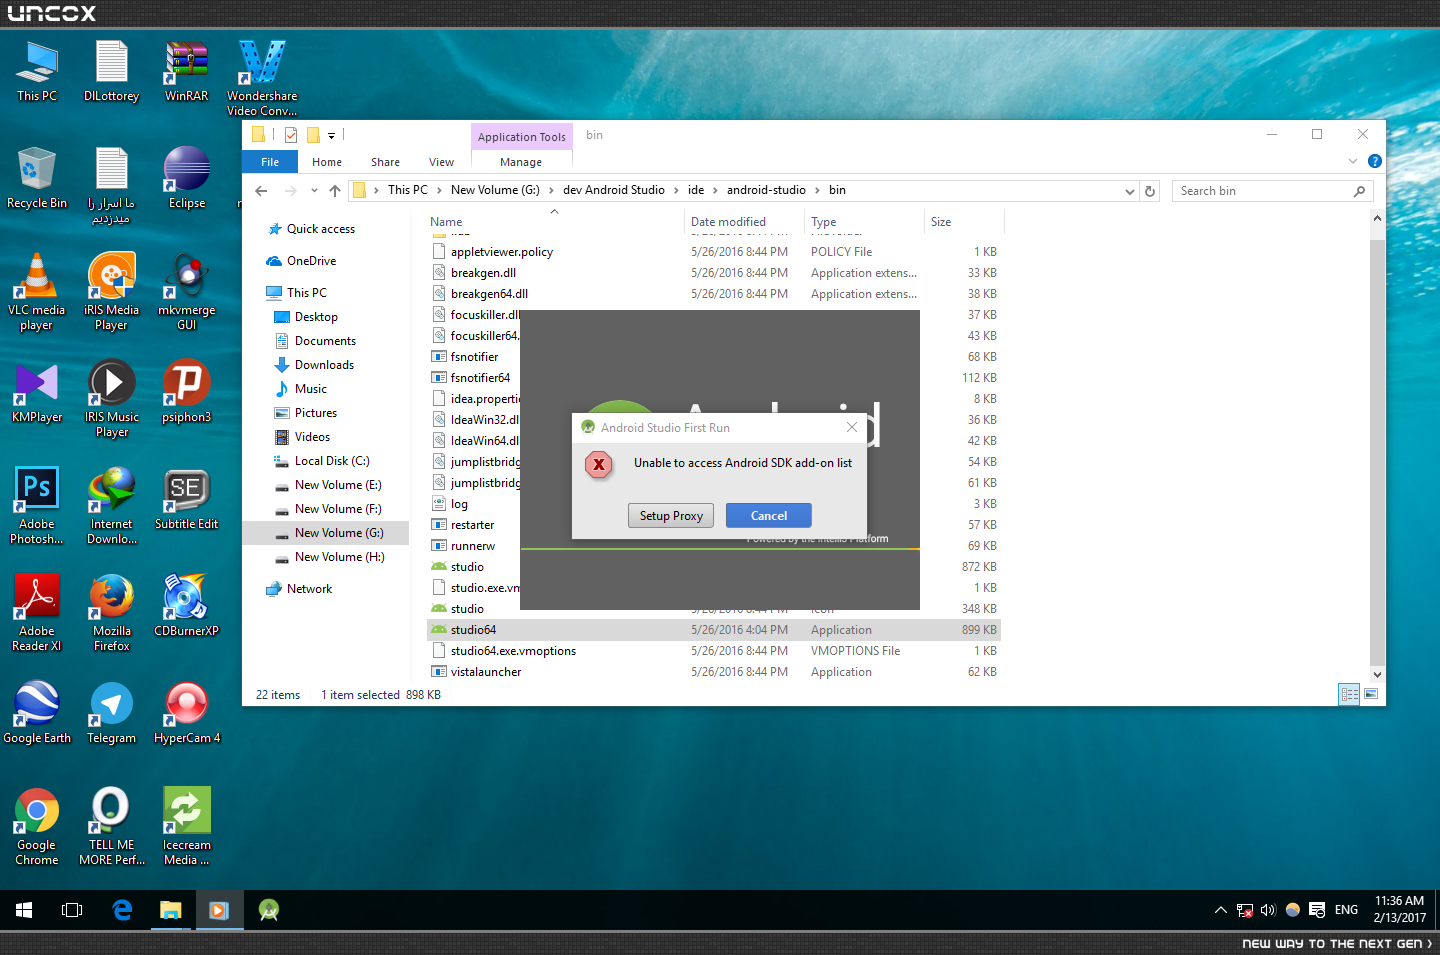The image size is (1440, 955).
Task: Click the Google Chrome desktop shortcut
Action: tap(37, 827)
